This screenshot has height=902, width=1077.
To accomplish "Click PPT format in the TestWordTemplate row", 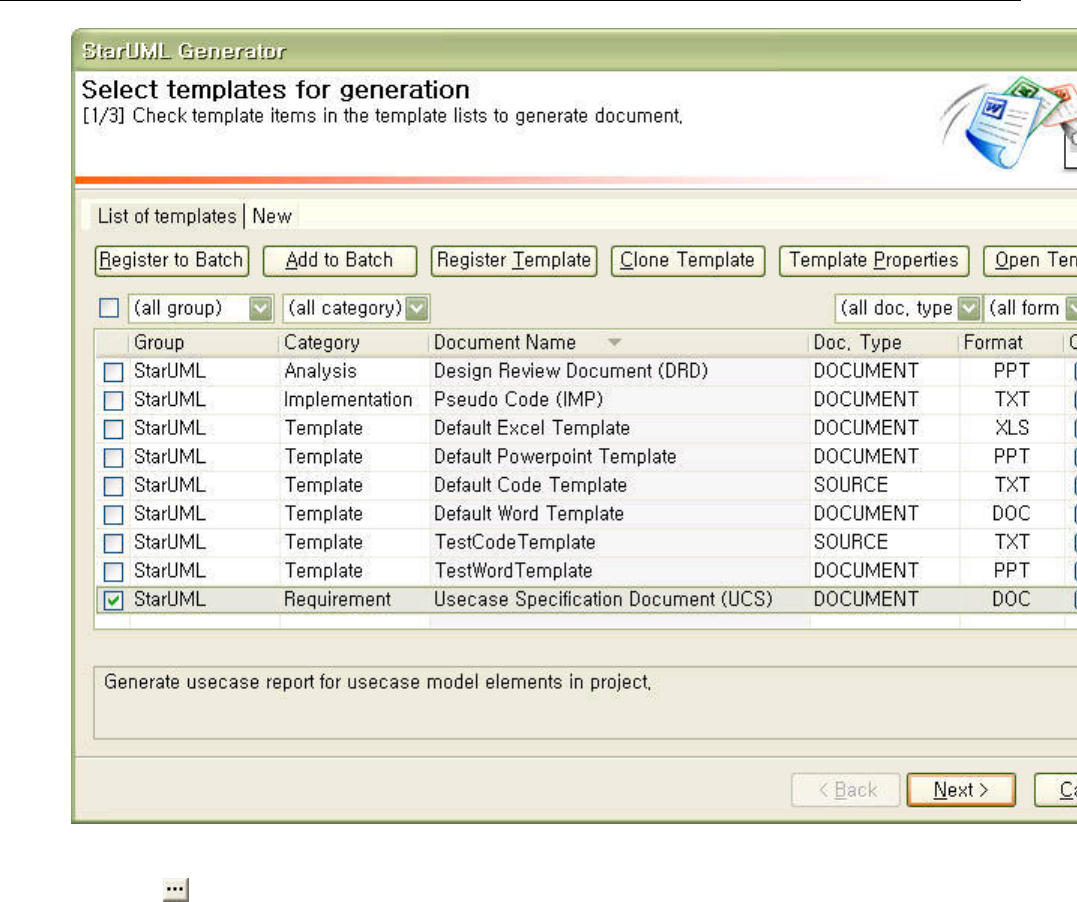I will pyautogui.click(x=1011, y=571).
